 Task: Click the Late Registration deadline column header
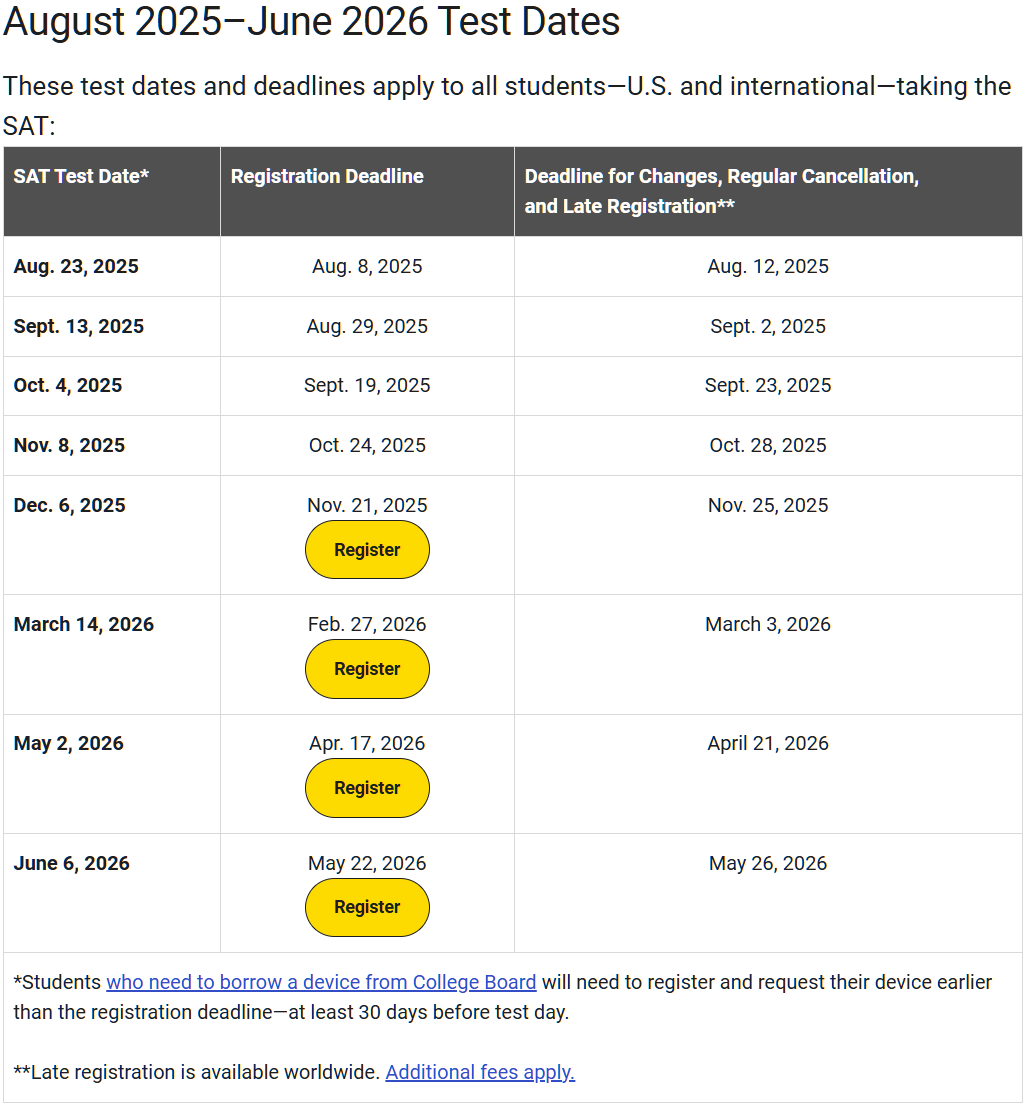(x=721, y=191)
